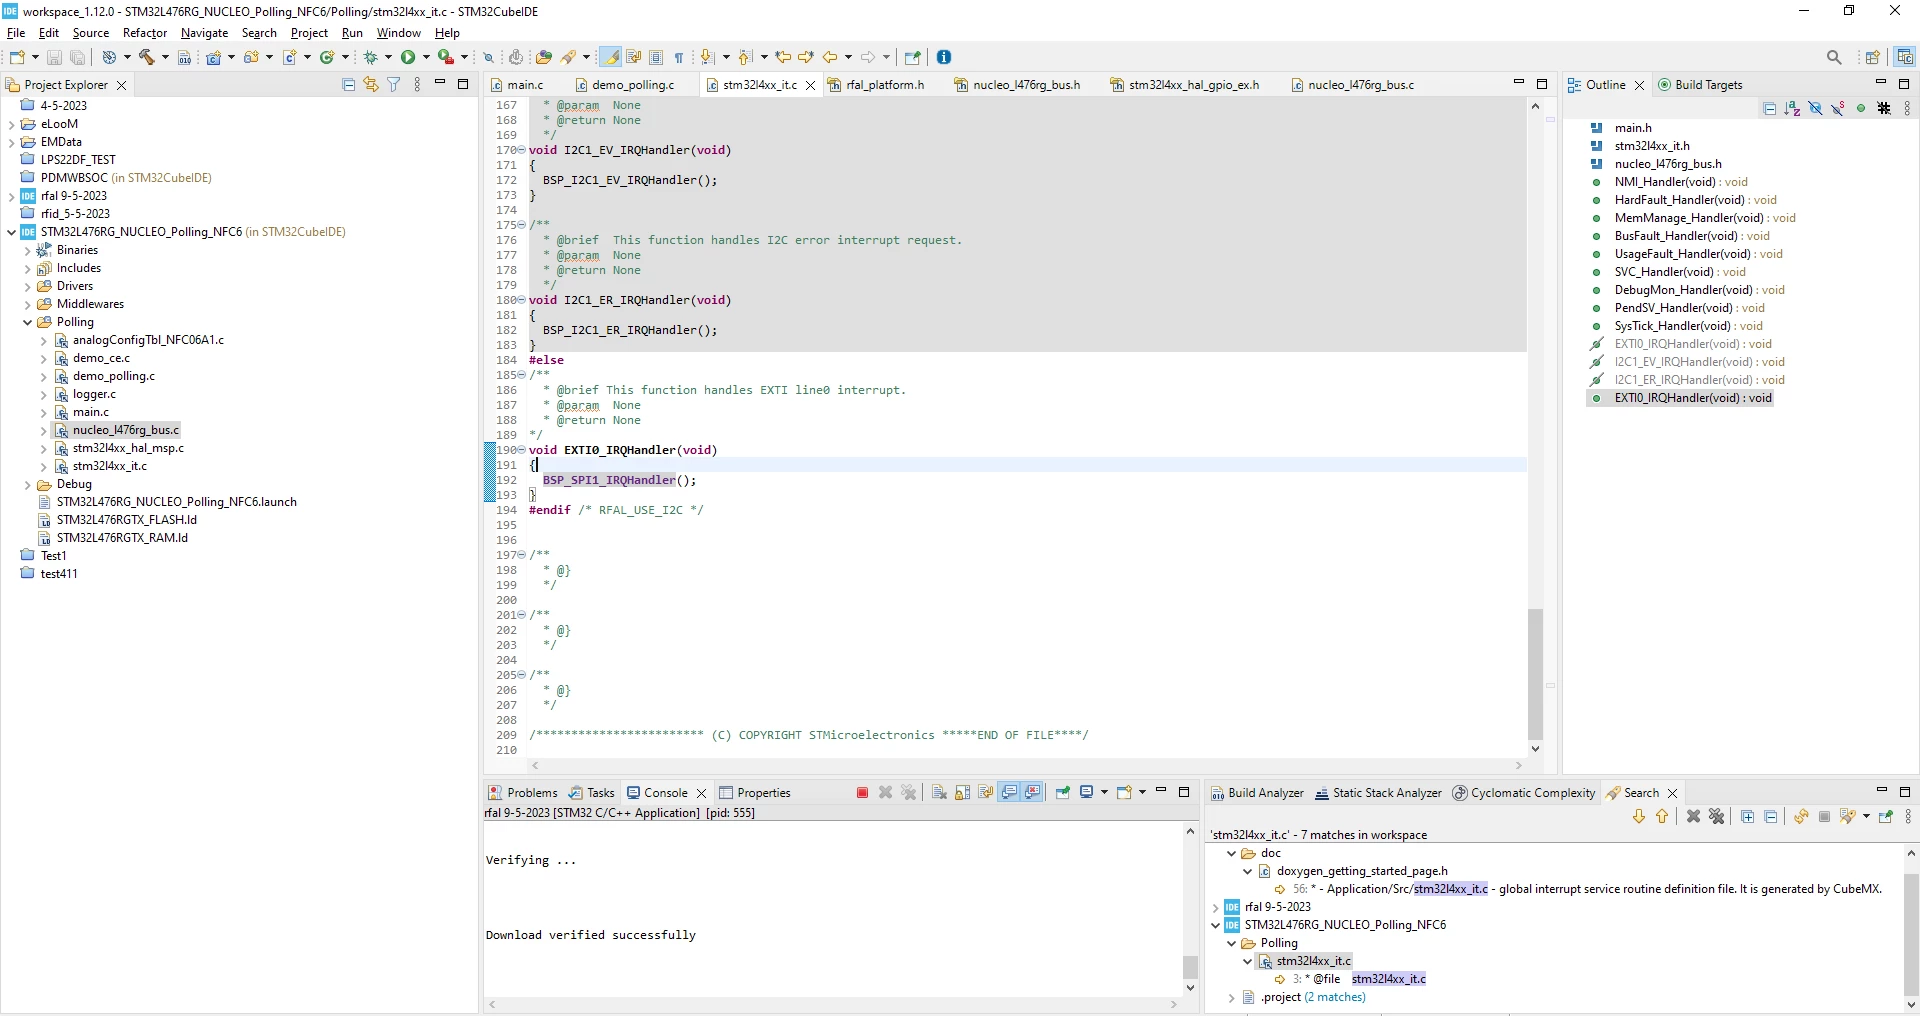Open the toolbar search magnifier icon

(1834, 57)
